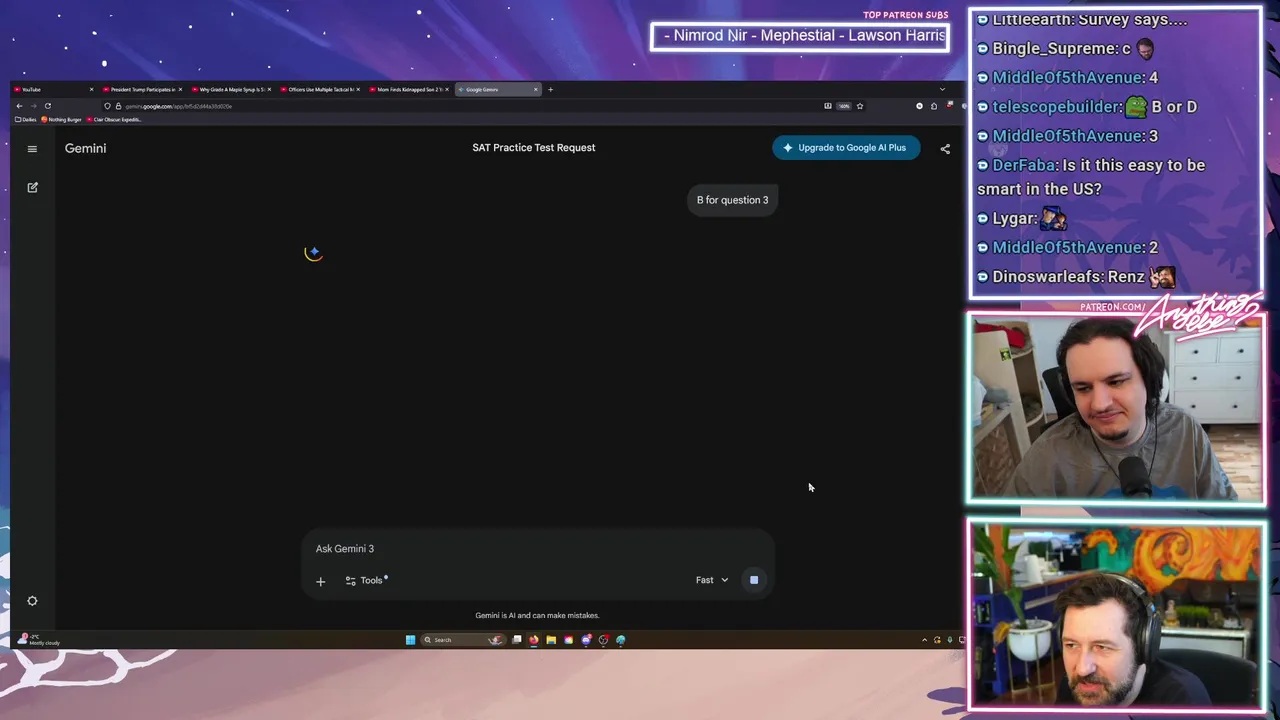
Task: Expand the Fast model selector dropdown
Action: 712,580
